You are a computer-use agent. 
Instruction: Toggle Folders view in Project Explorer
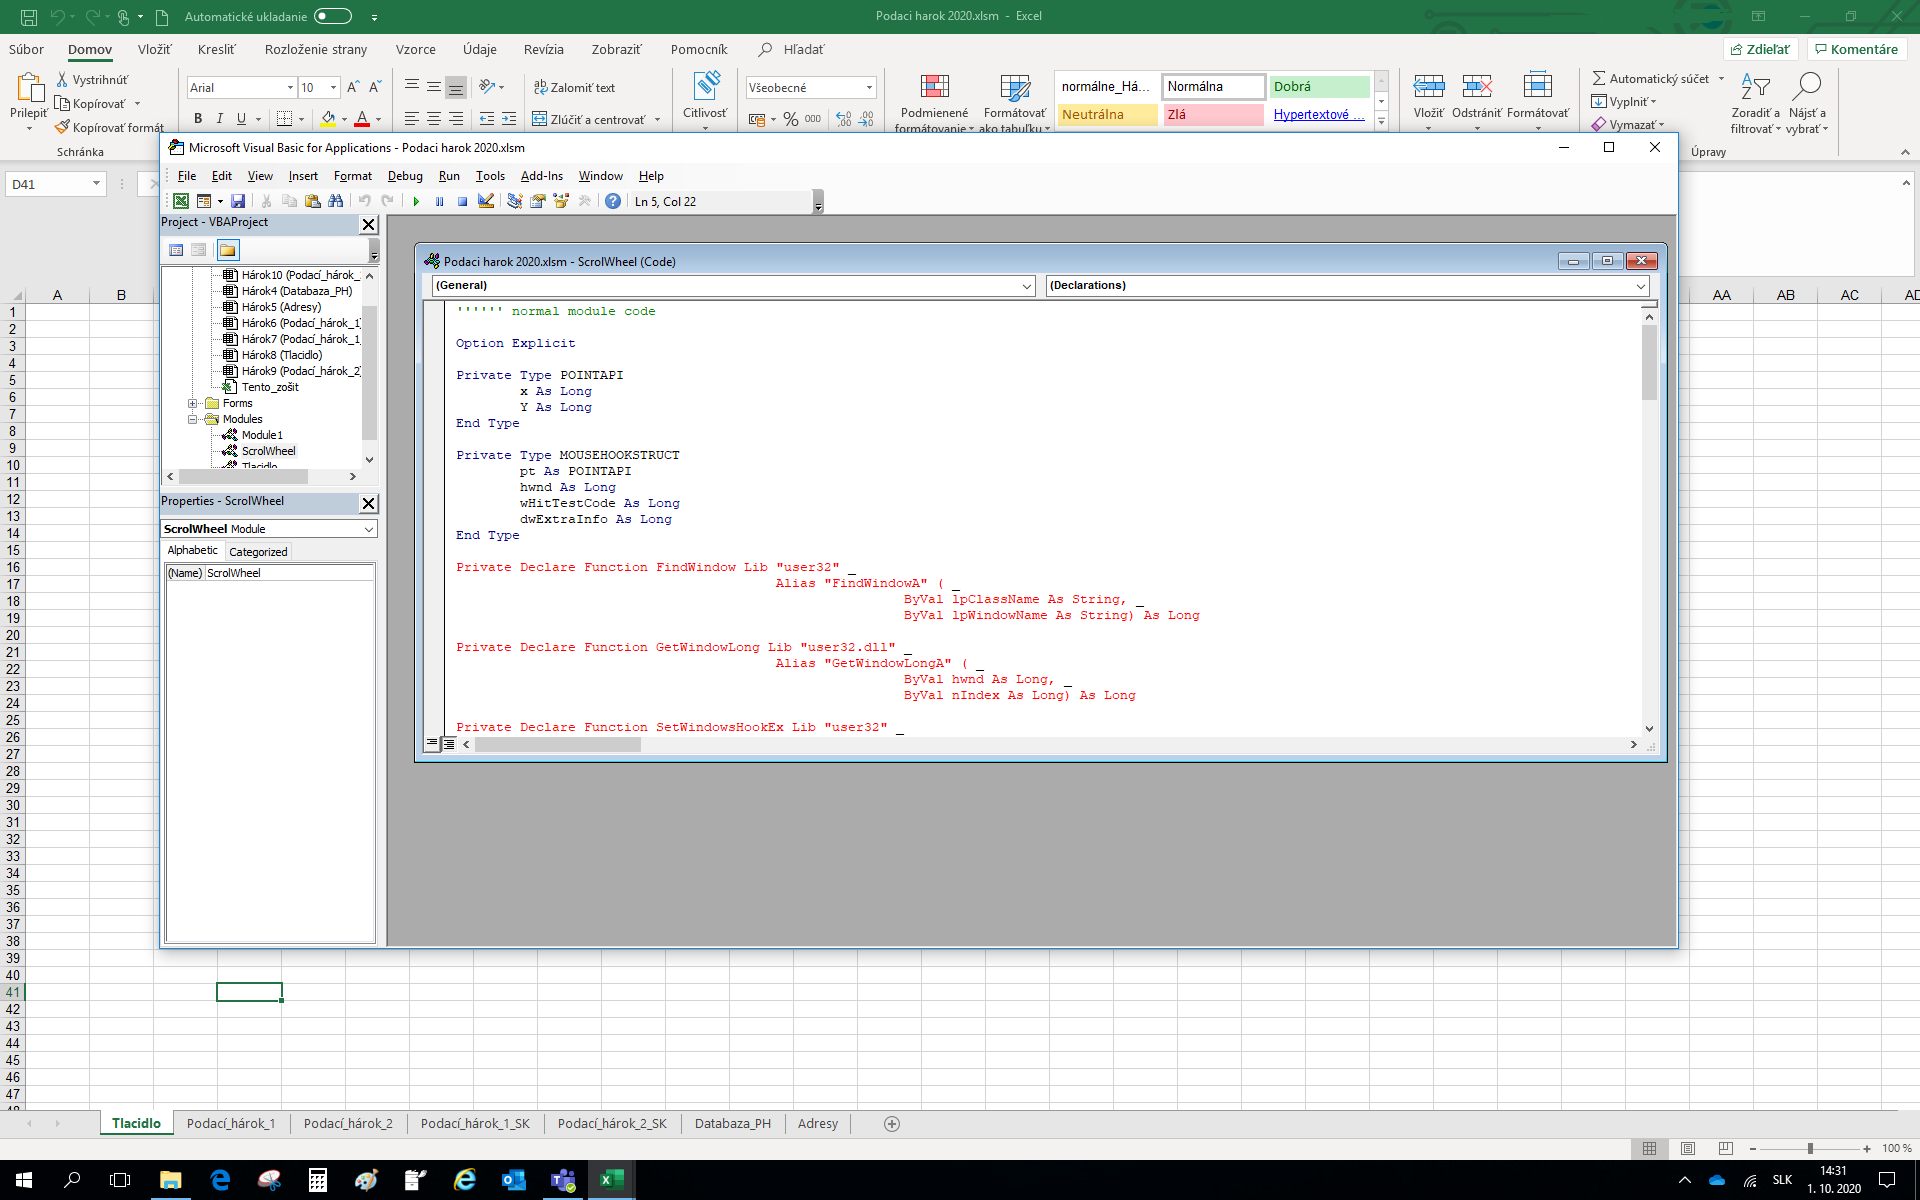(228, 250)
